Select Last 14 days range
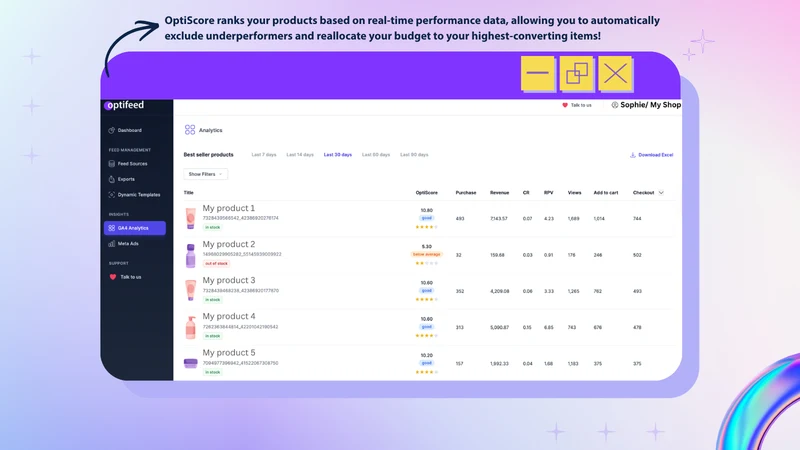 300,155
